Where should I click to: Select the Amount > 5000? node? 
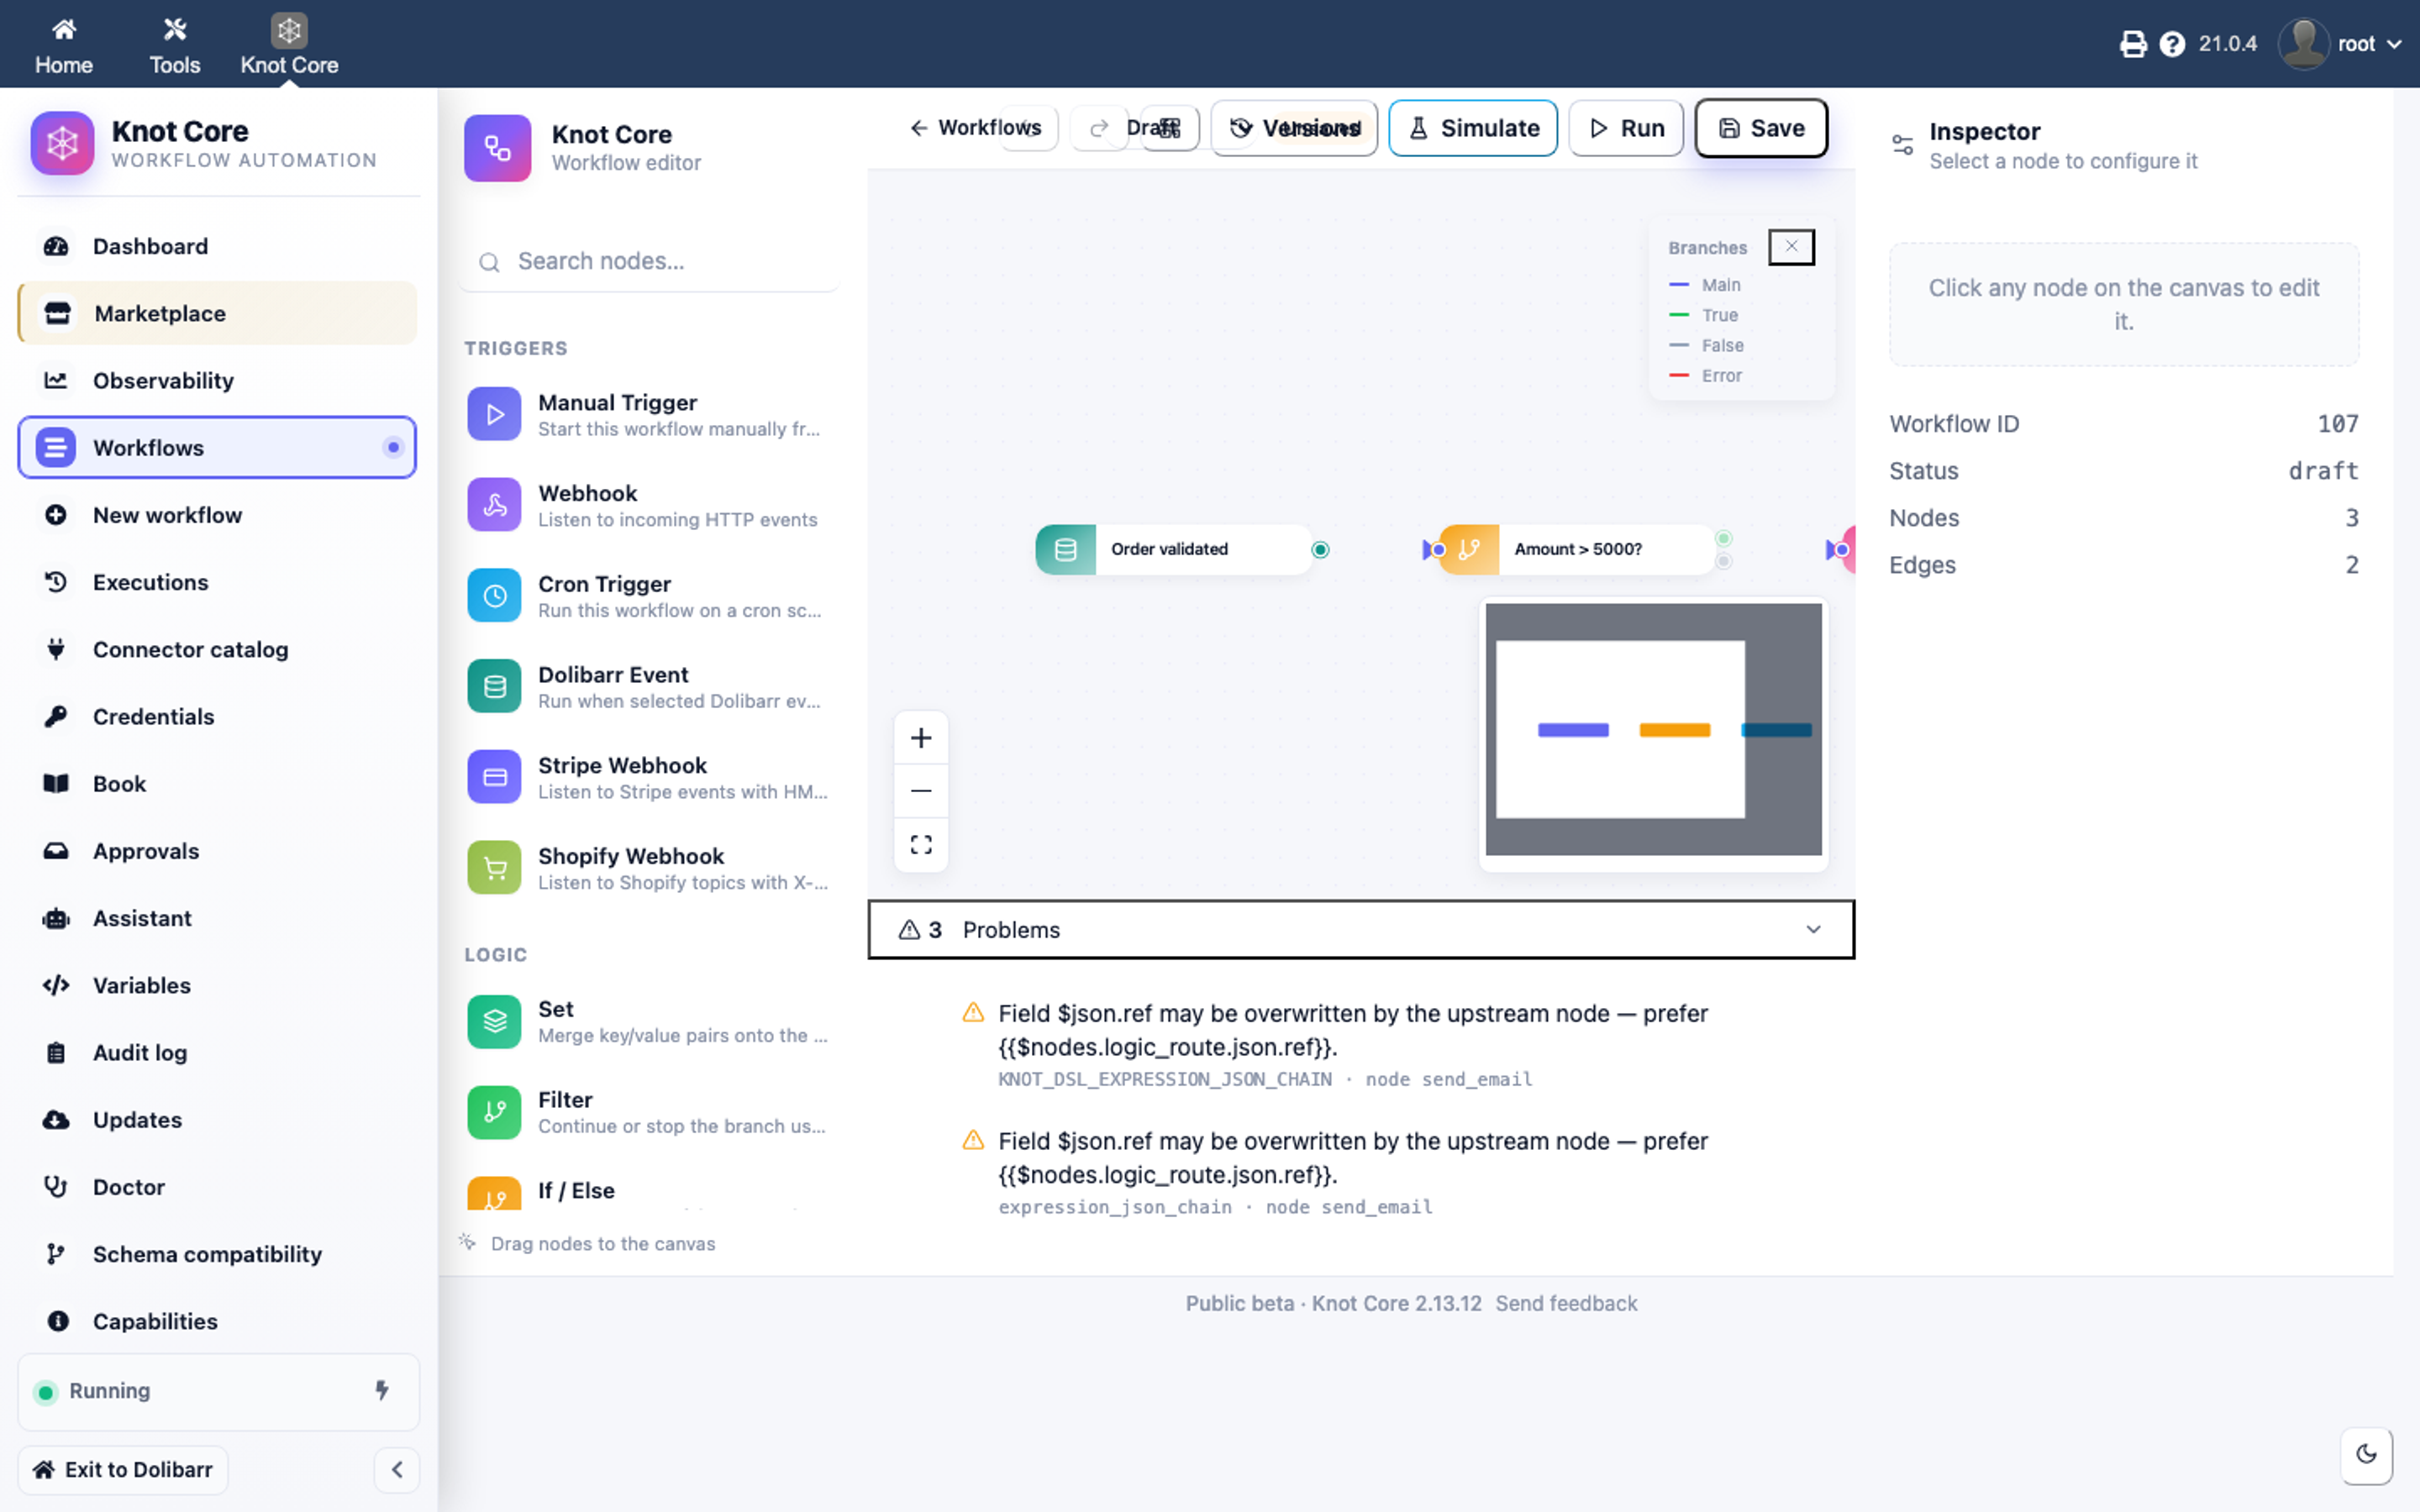click(x=1576, y=549)
